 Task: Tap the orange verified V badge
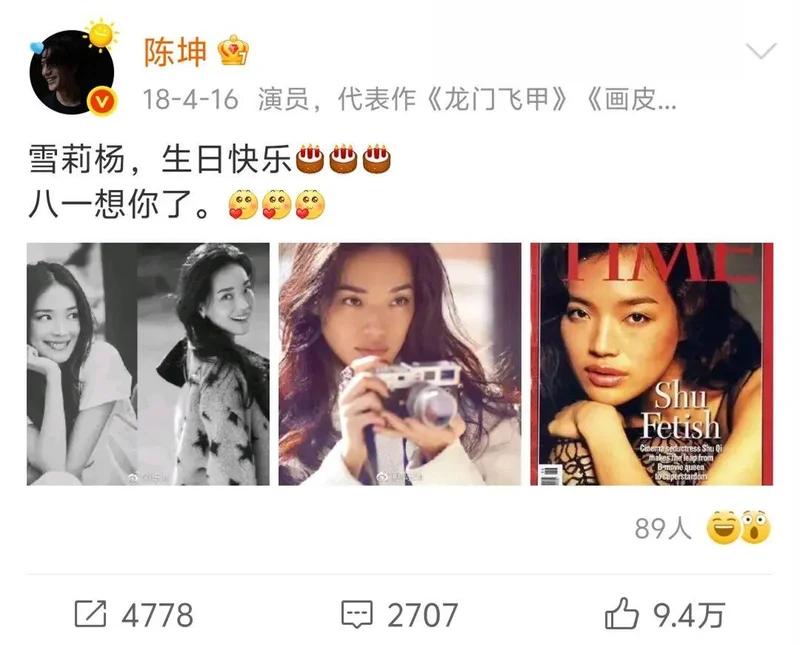102,102
